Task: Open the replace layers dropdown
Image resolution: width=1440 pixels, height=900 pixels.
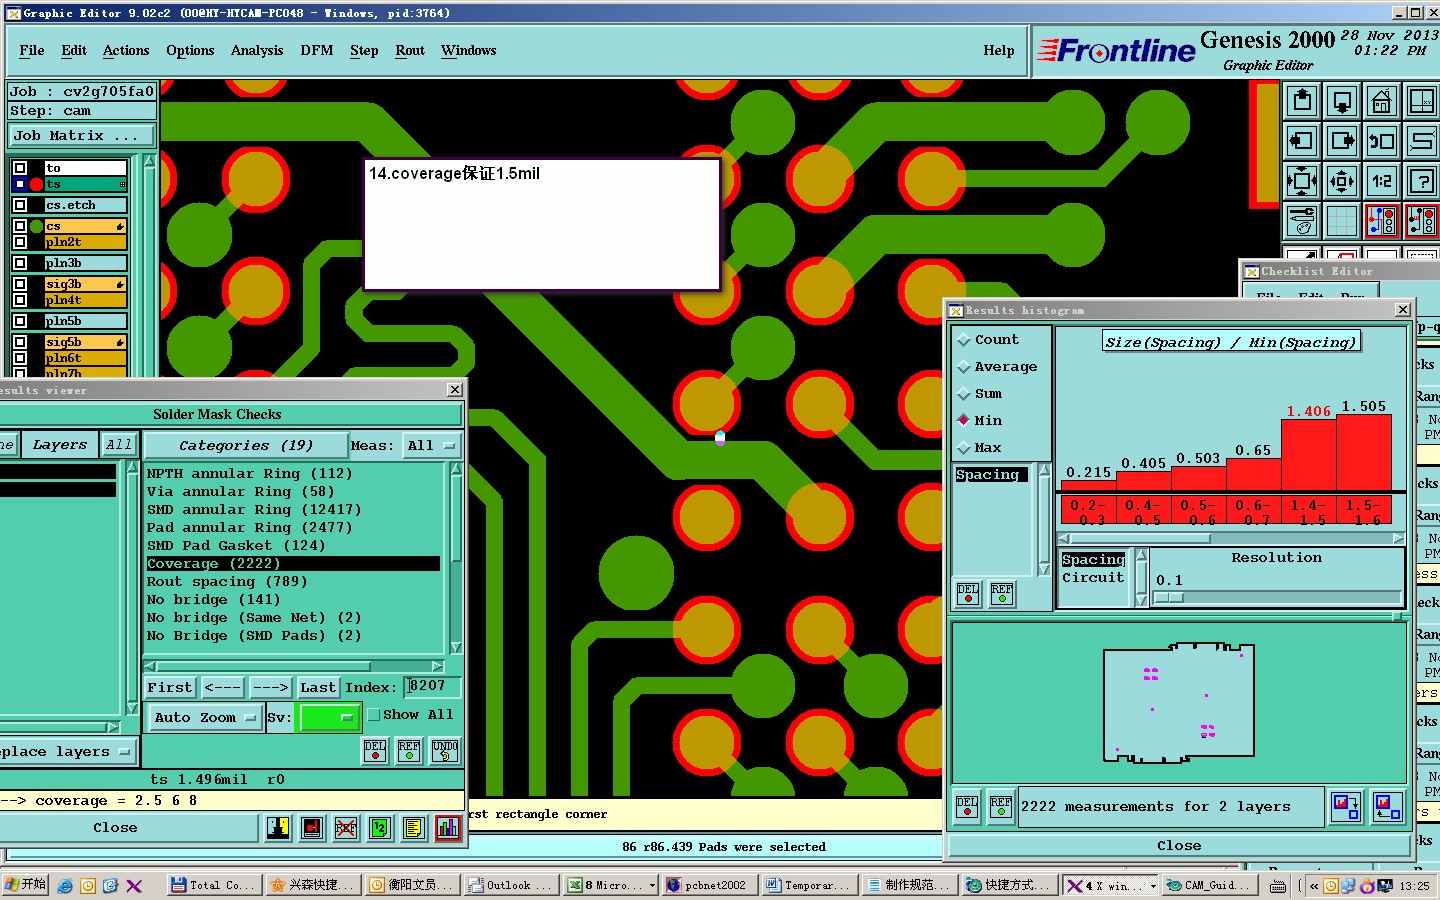Action: pyautogui.click(x=66, y=752)
